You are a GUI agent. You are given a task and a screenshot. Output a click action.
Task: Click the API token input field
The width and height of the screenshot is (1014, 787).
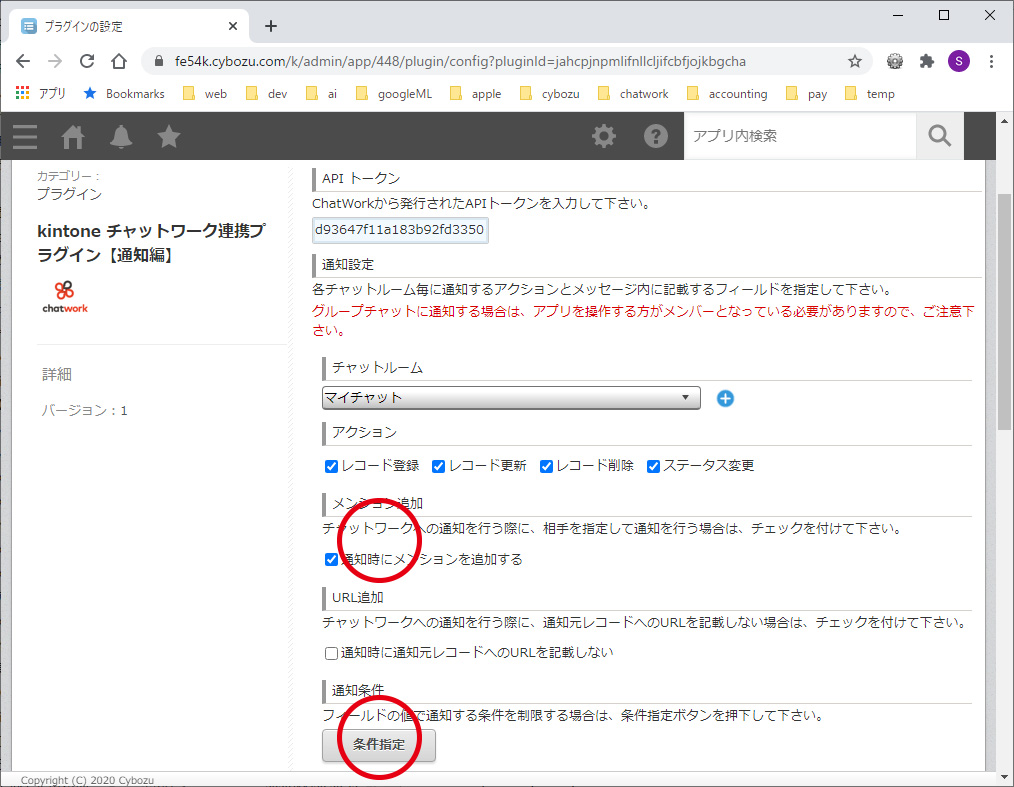[x=400, y=230]
